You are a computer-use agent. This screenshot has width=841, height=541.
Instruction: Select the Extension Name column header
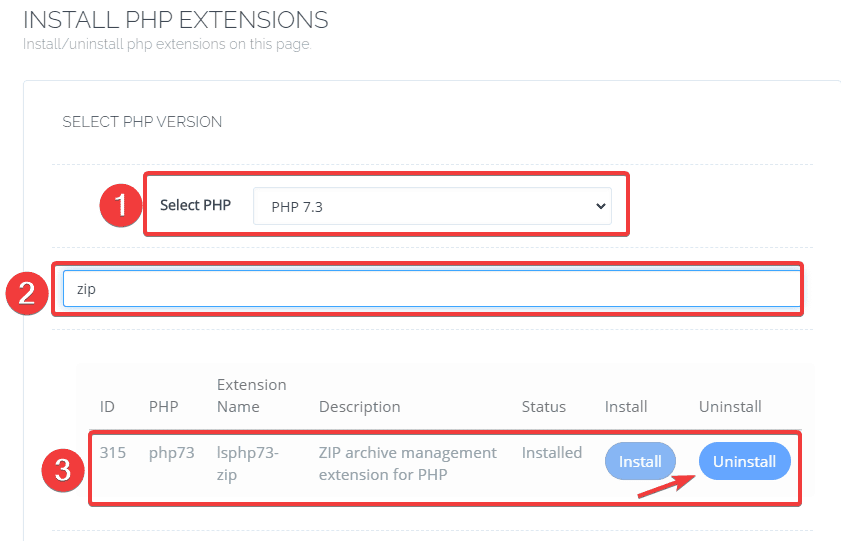click(x=251, y=396)
